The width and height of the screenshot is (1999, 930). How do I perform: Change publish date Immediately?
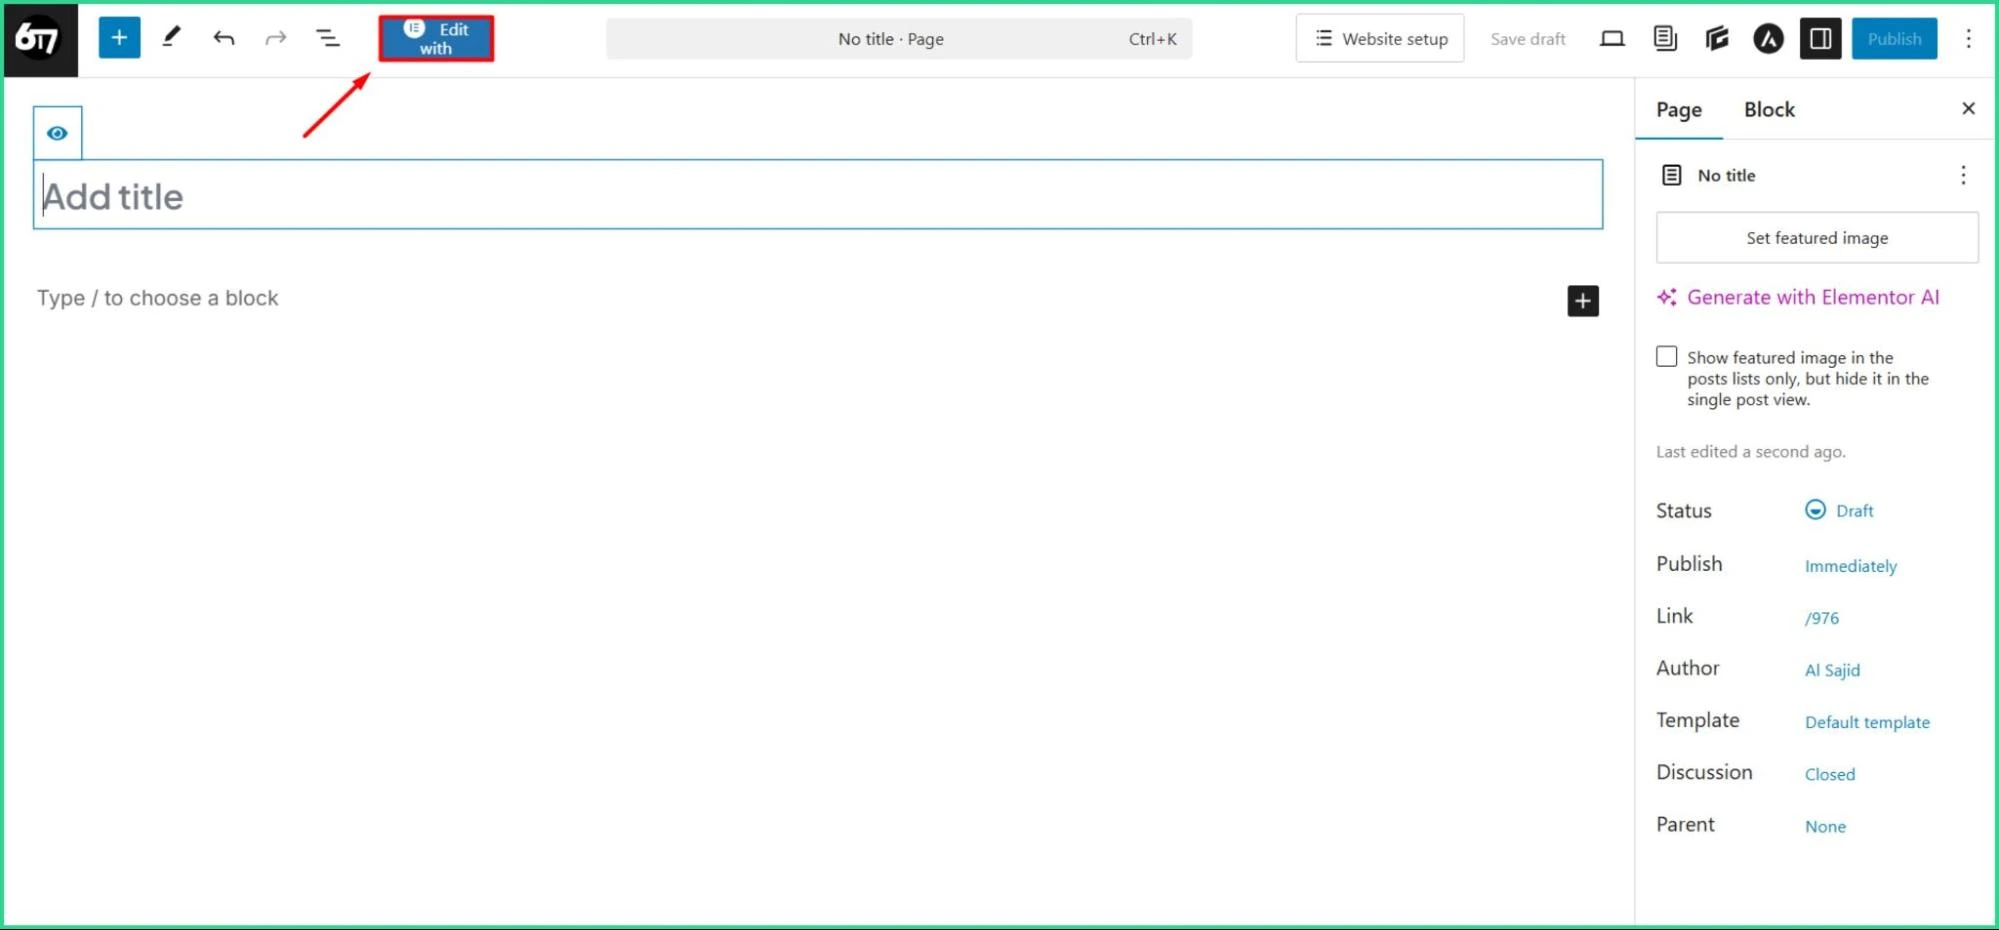point(1850,566)
